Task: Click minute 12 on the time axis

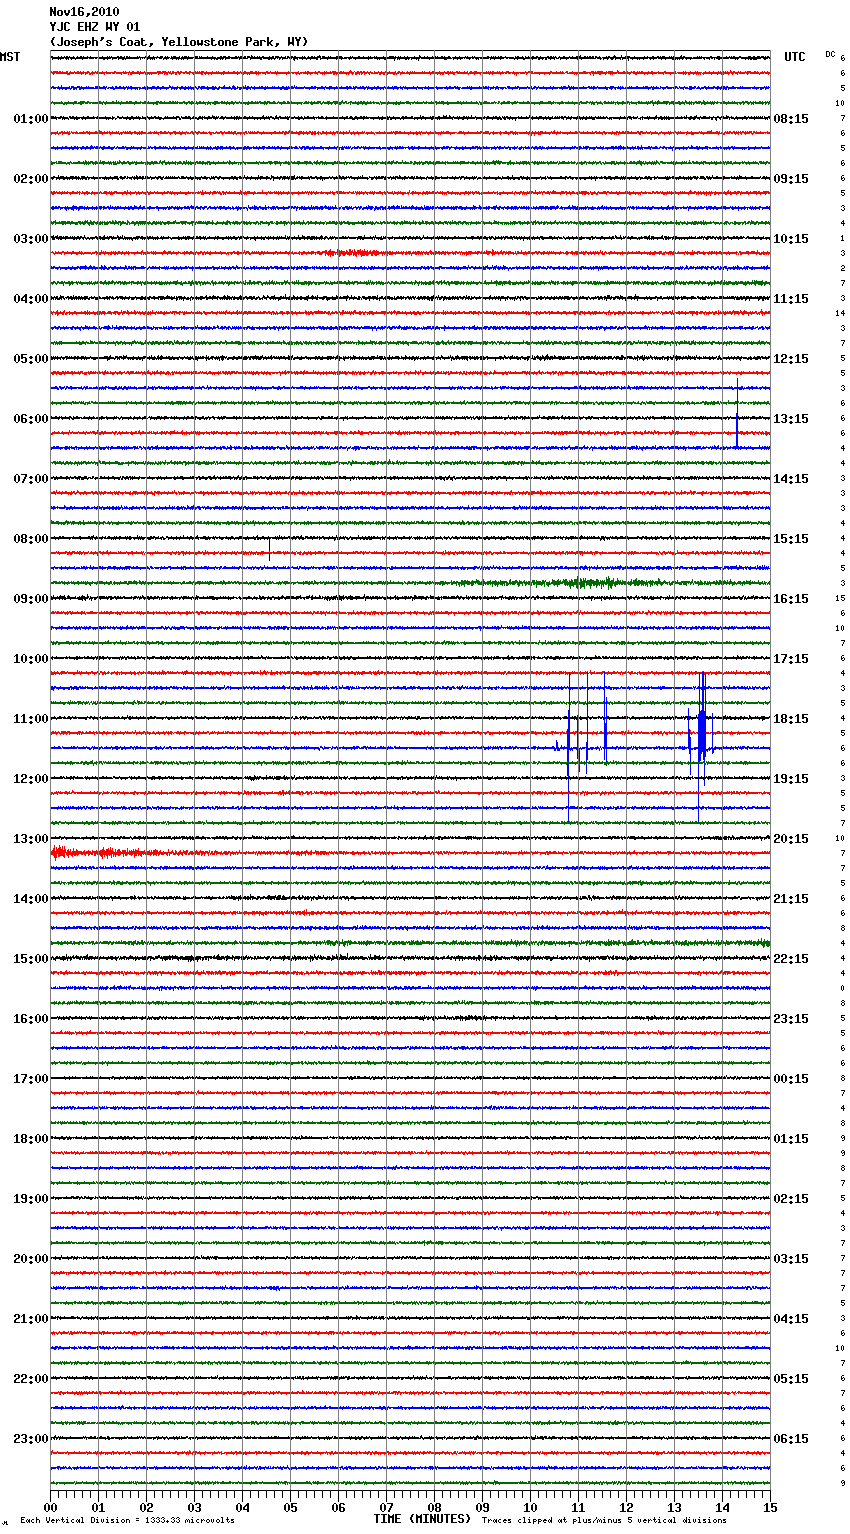Action: (x=626, y=1507)
